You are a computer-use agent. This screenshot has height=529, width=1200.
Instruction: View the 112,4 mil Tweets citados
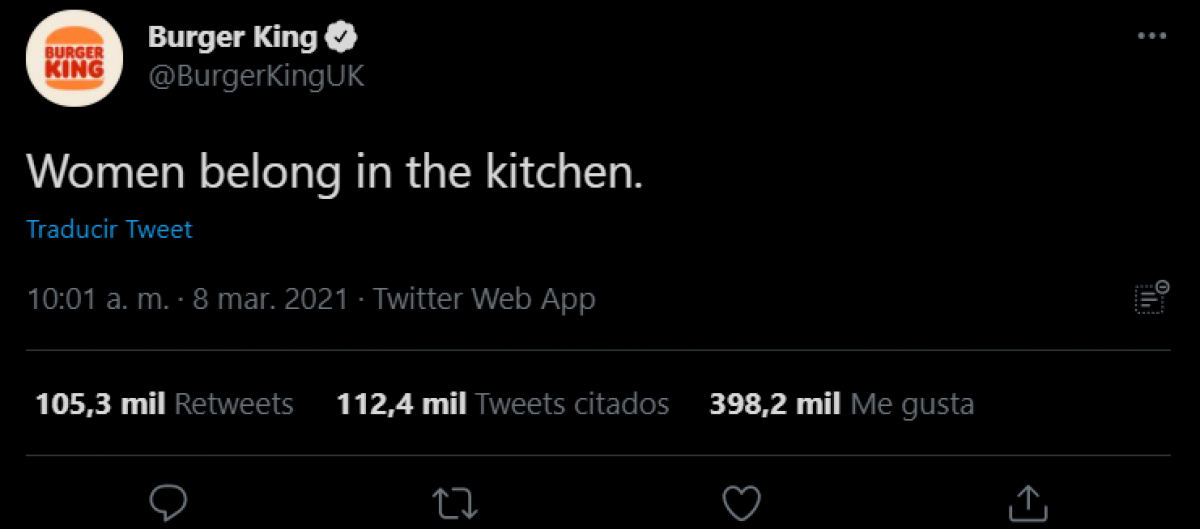503,404
